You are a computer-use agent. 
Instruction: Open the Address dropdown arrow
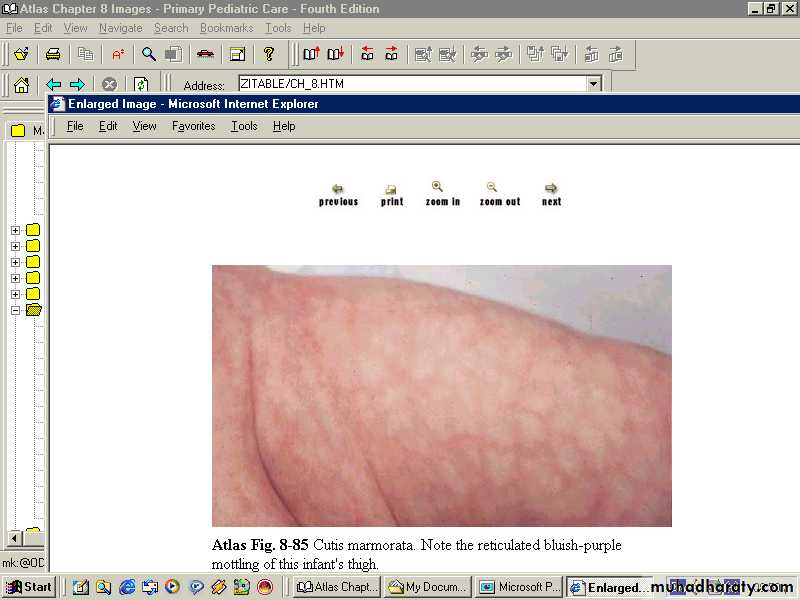point(593,85)
